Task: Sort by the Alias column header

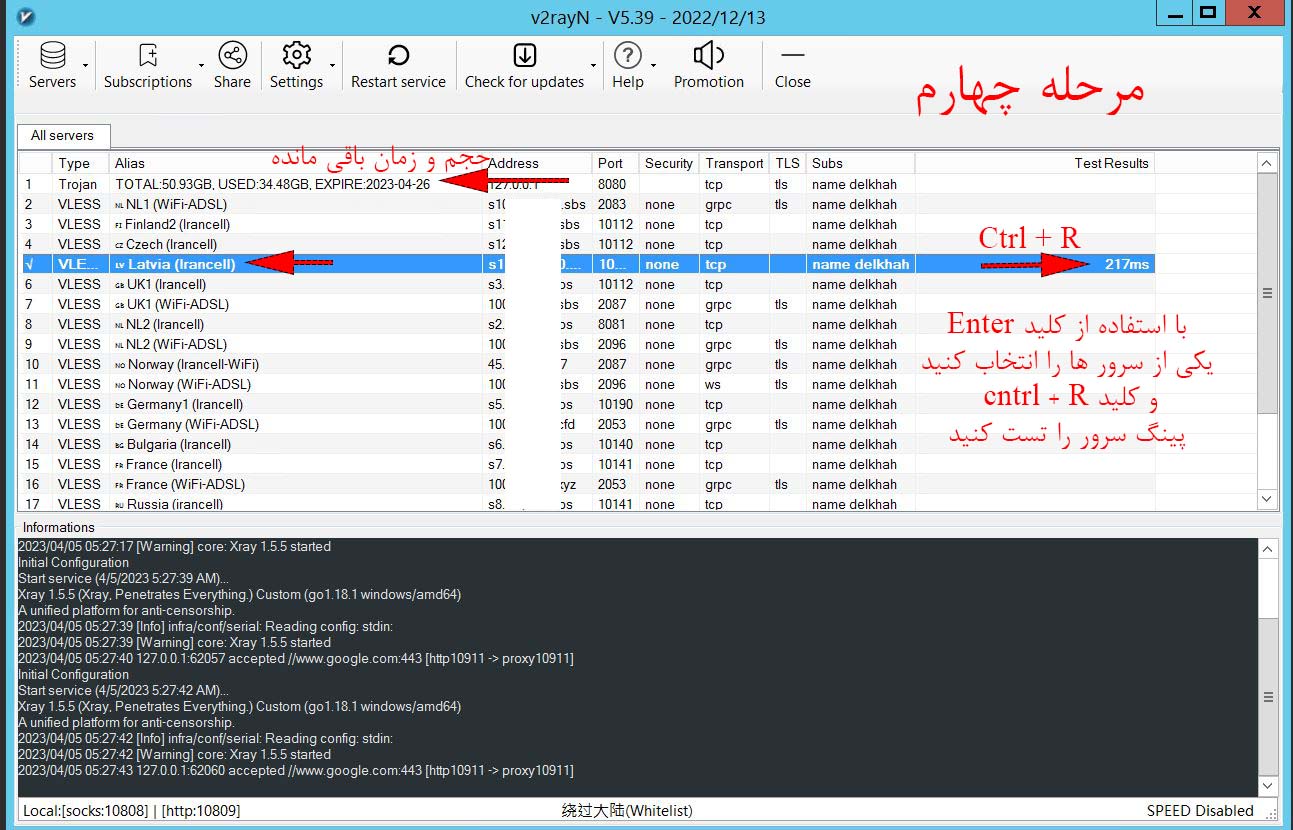Action: (296, 163)
